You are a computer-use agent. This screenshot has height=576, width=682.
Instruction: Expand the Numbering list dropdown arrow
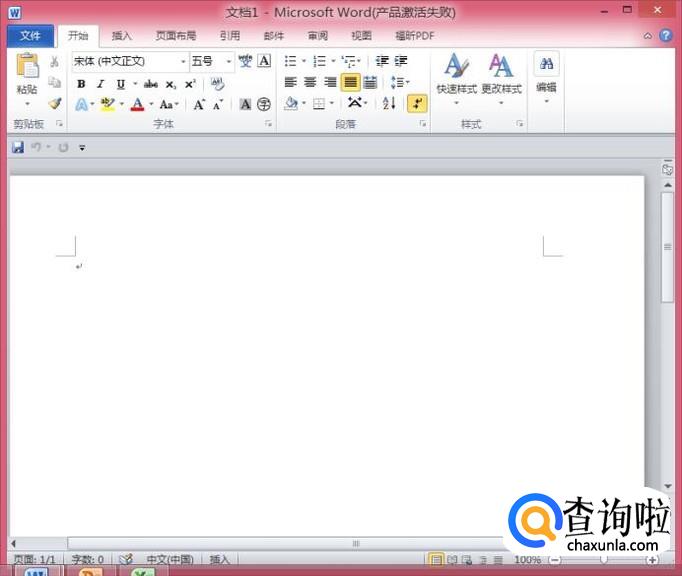[x=333, y=61]
